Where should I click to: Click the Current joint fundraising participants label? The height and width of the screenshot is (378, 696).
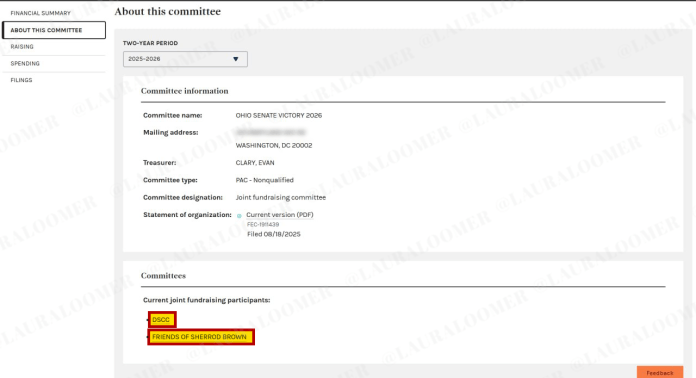206,300
